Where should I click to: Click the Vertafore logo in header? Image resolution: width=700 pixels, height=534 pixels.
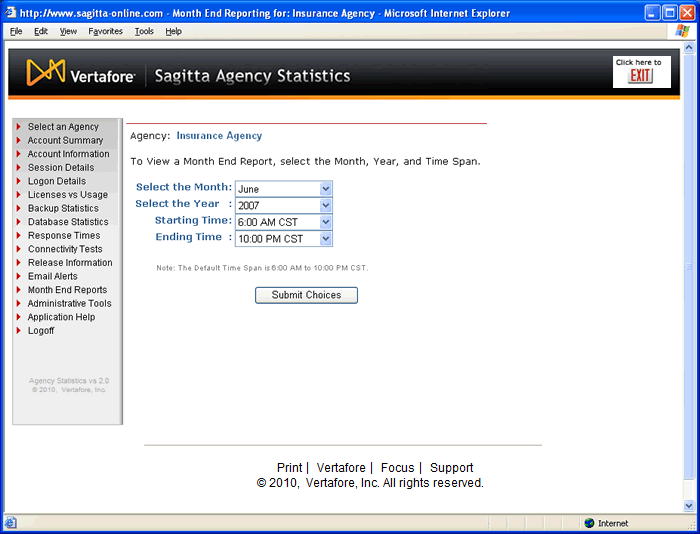pyautogui.click(x=80, y=73)
